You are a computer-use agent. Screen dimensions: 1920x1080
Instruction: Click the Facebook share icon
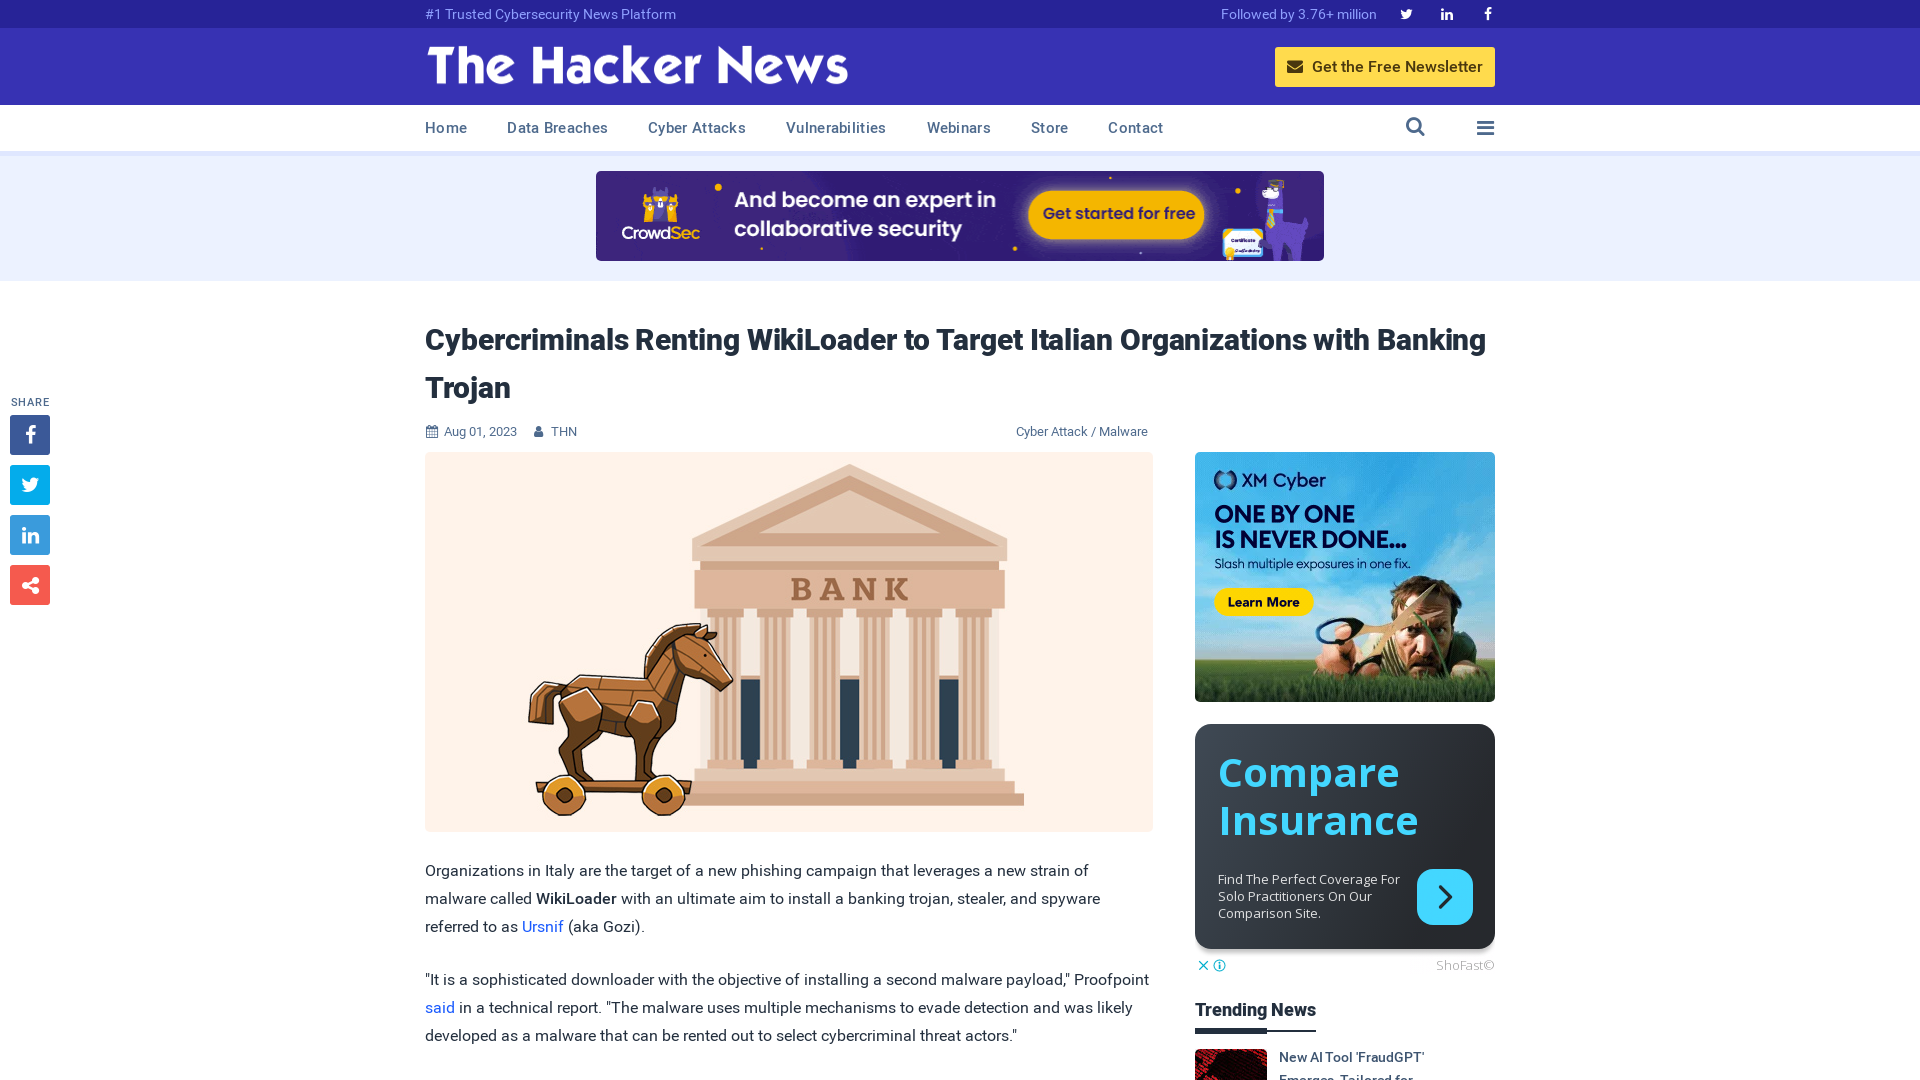point(29,434)
